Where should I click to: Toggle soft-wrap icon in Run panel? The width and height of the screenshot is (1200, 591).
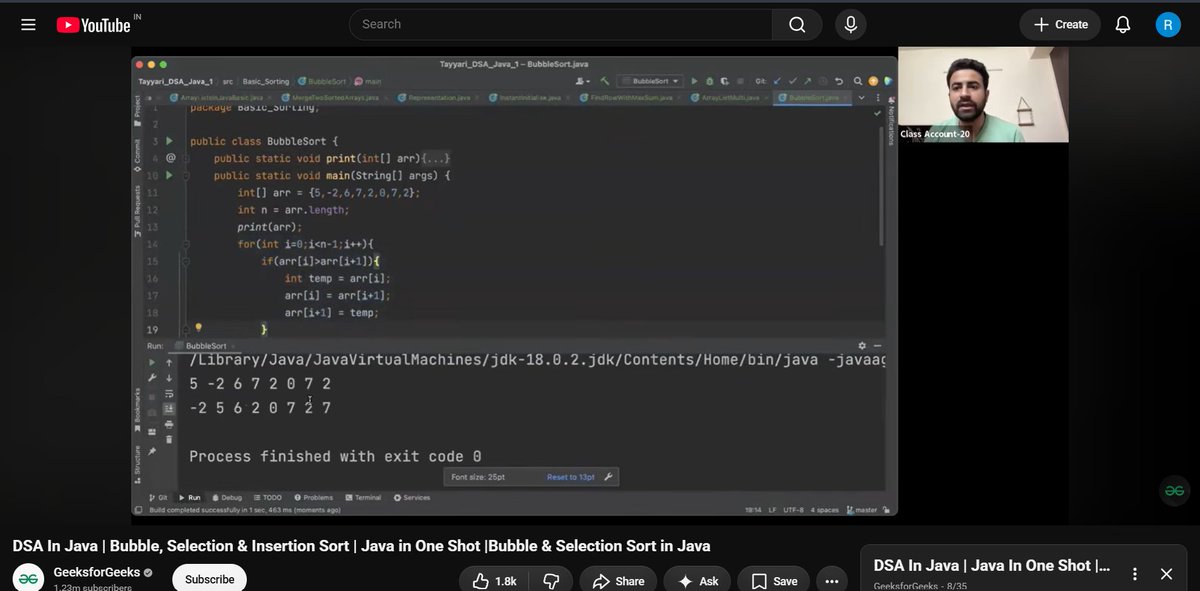(169, 394)
